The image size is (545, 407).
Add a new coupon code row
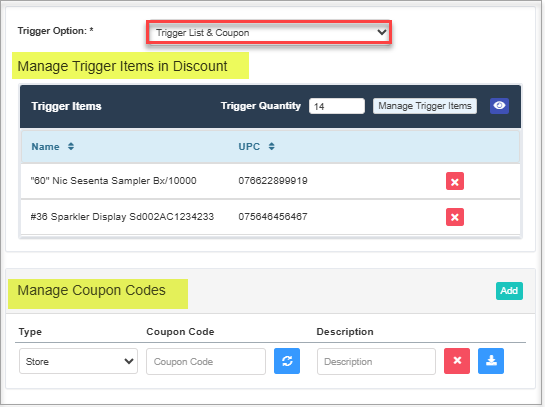click(x=509, y=291)
